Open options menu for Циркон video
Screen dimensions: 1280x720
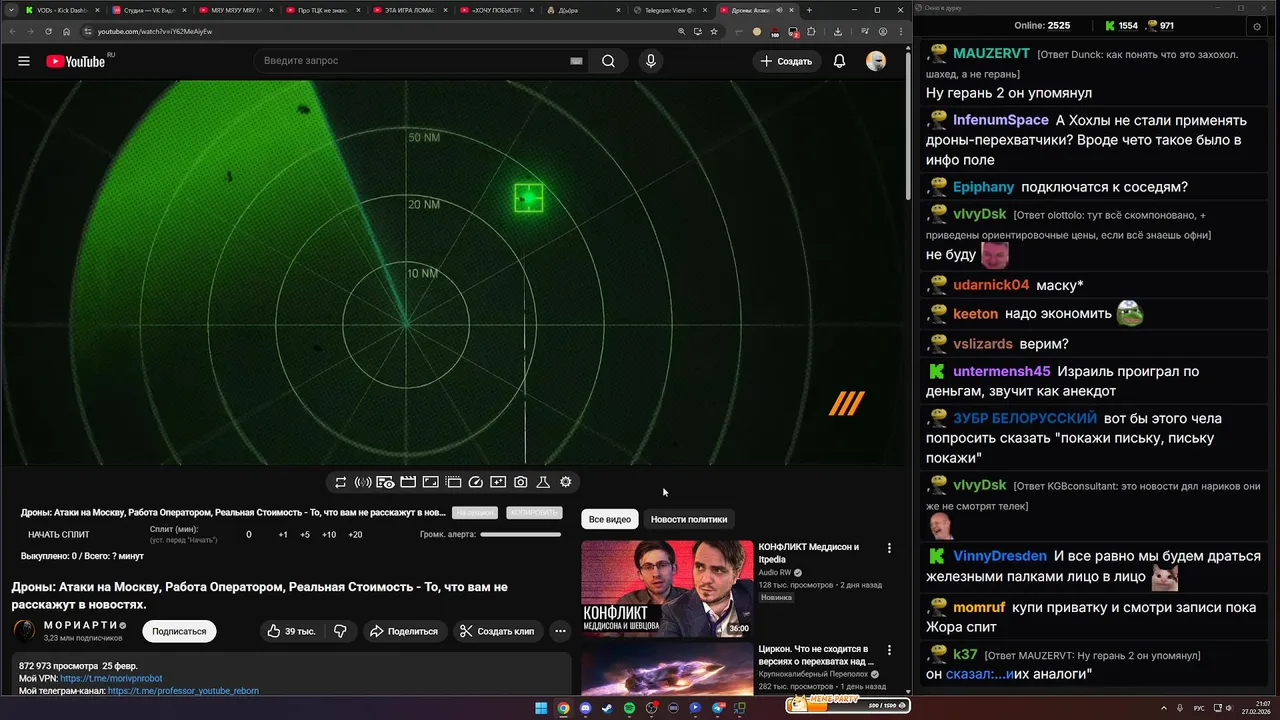click(889, 650)
